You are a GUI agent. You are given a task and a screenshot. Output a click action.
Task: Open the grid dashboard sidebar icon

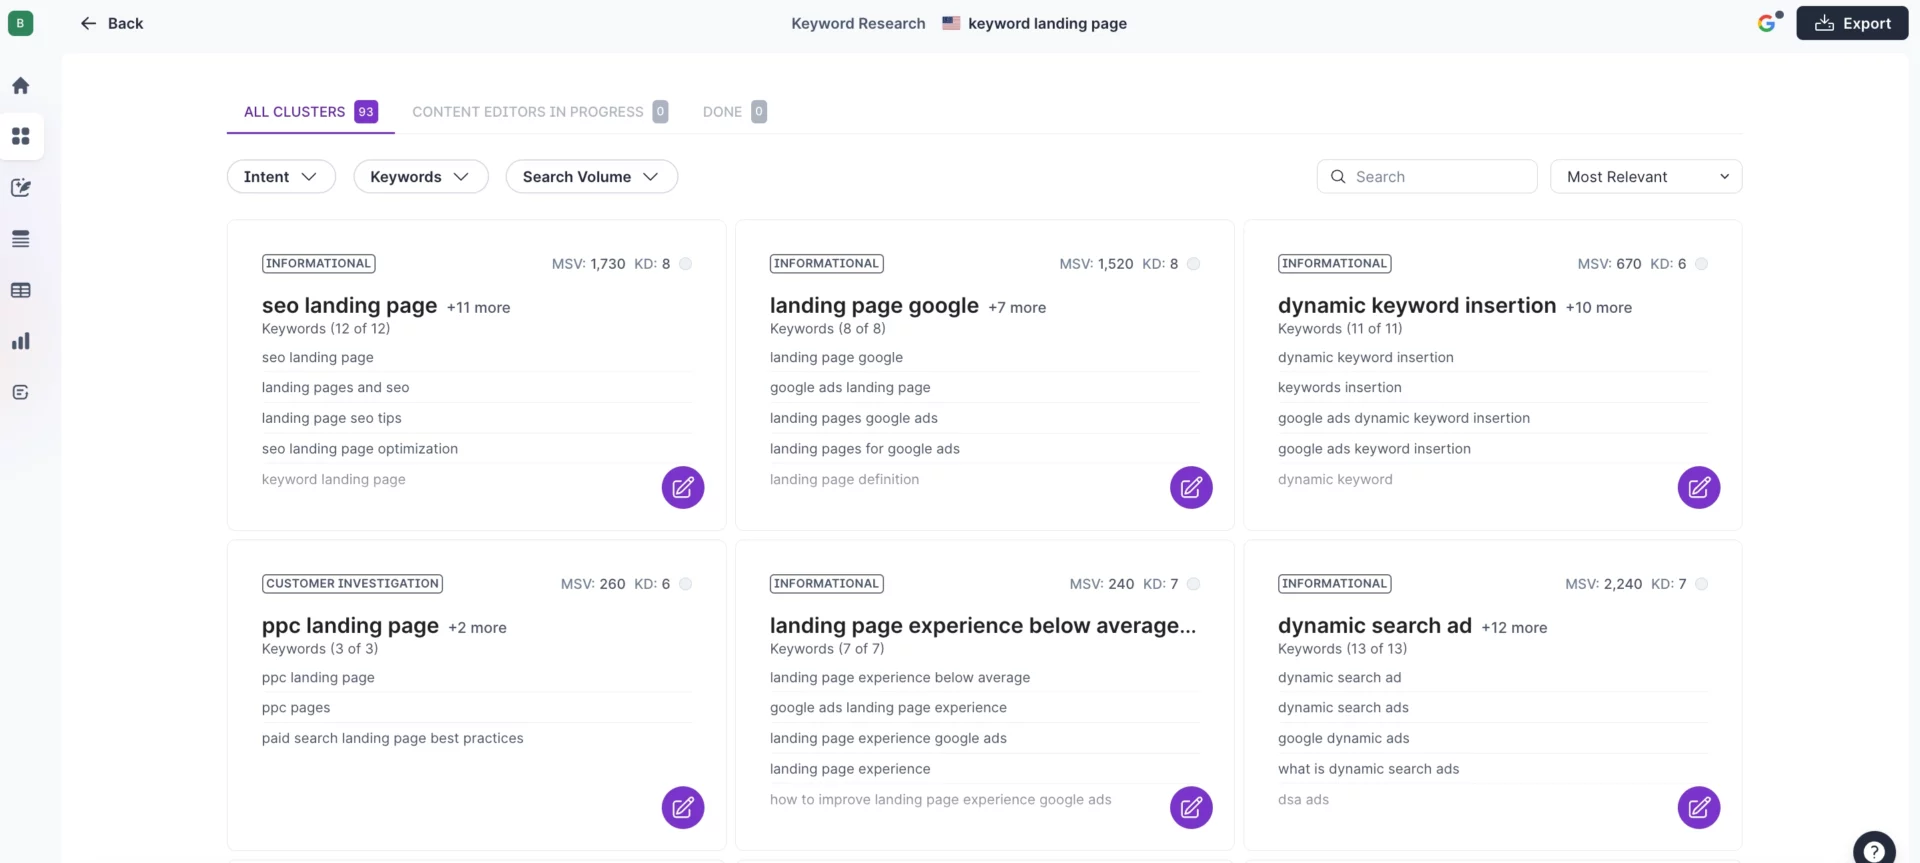click(20, 136)
